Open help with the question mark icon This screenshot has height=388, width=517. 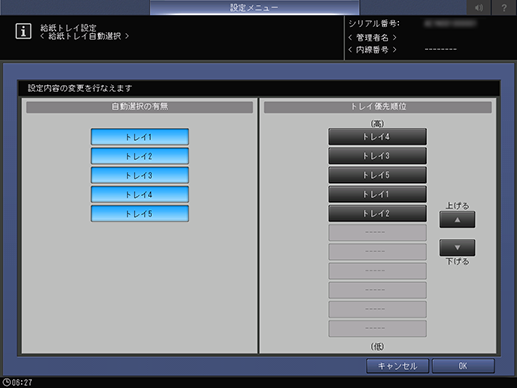pyautogui.click(x=504, y=7)
